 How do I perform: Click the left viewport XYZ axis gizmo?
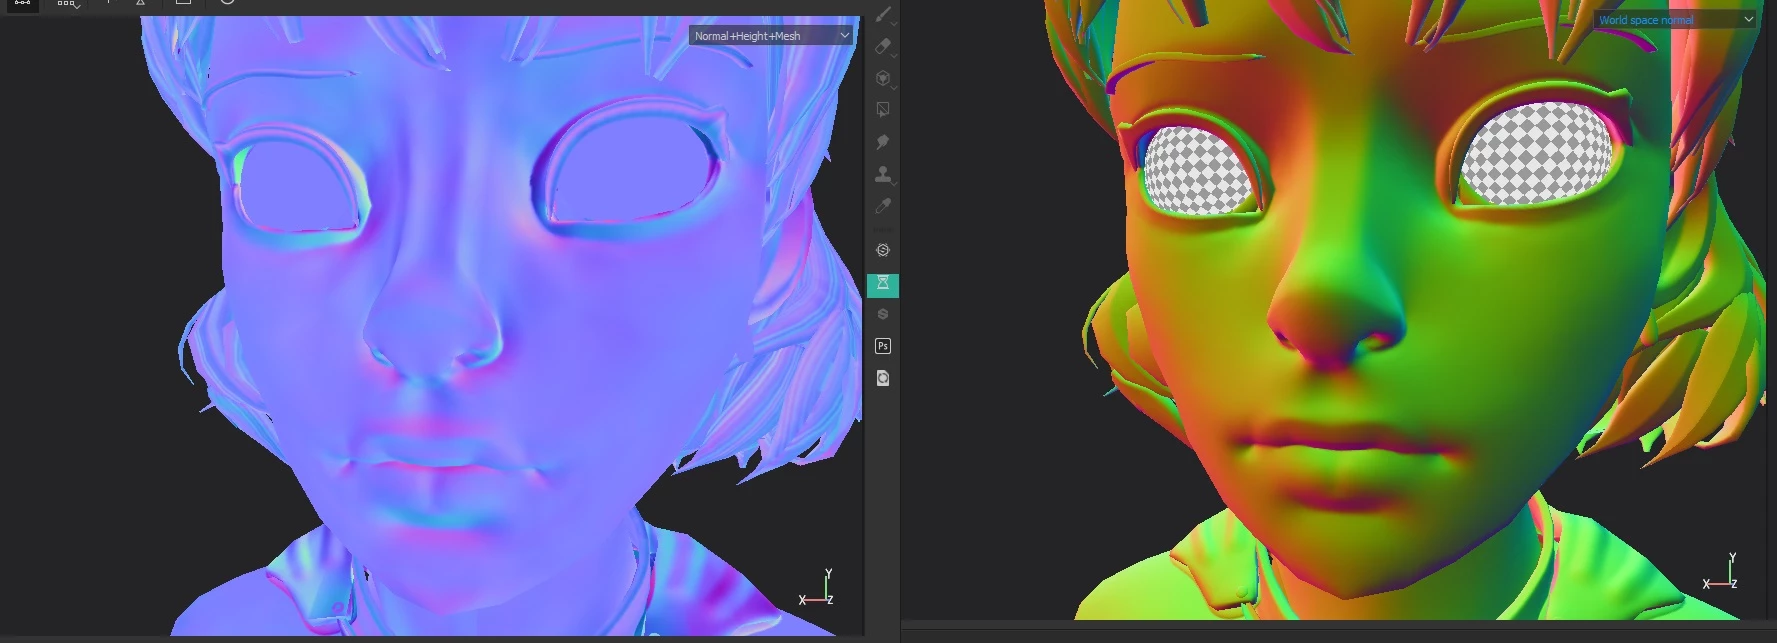pos(817,588)
